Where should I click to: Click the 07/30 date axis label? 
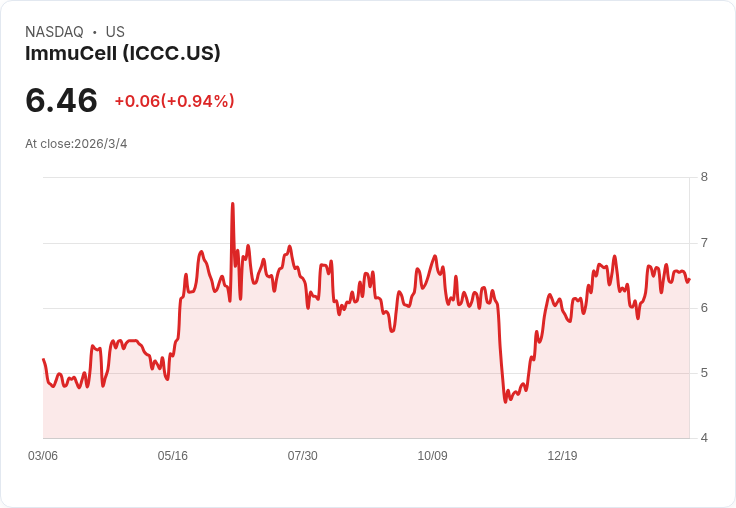tap(303, 456)
